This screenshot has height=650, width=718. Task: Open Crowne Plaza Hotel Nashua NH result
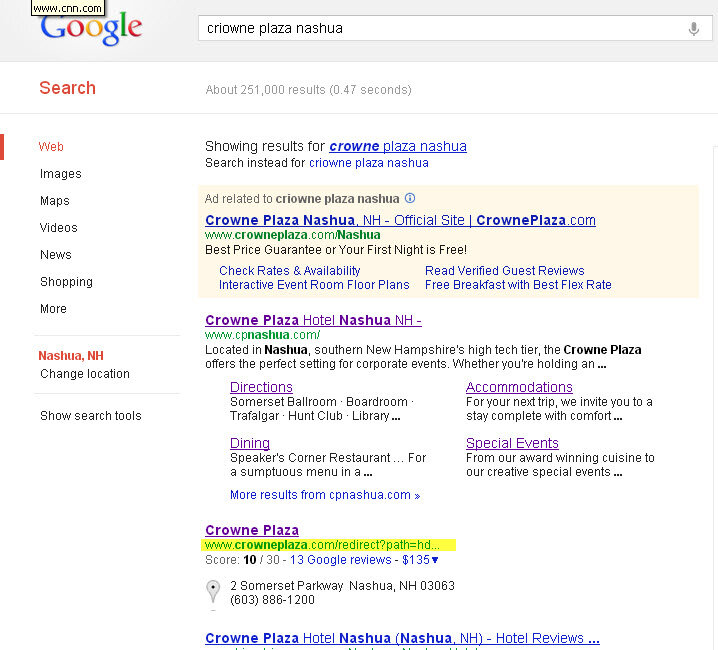coord(313,320)
